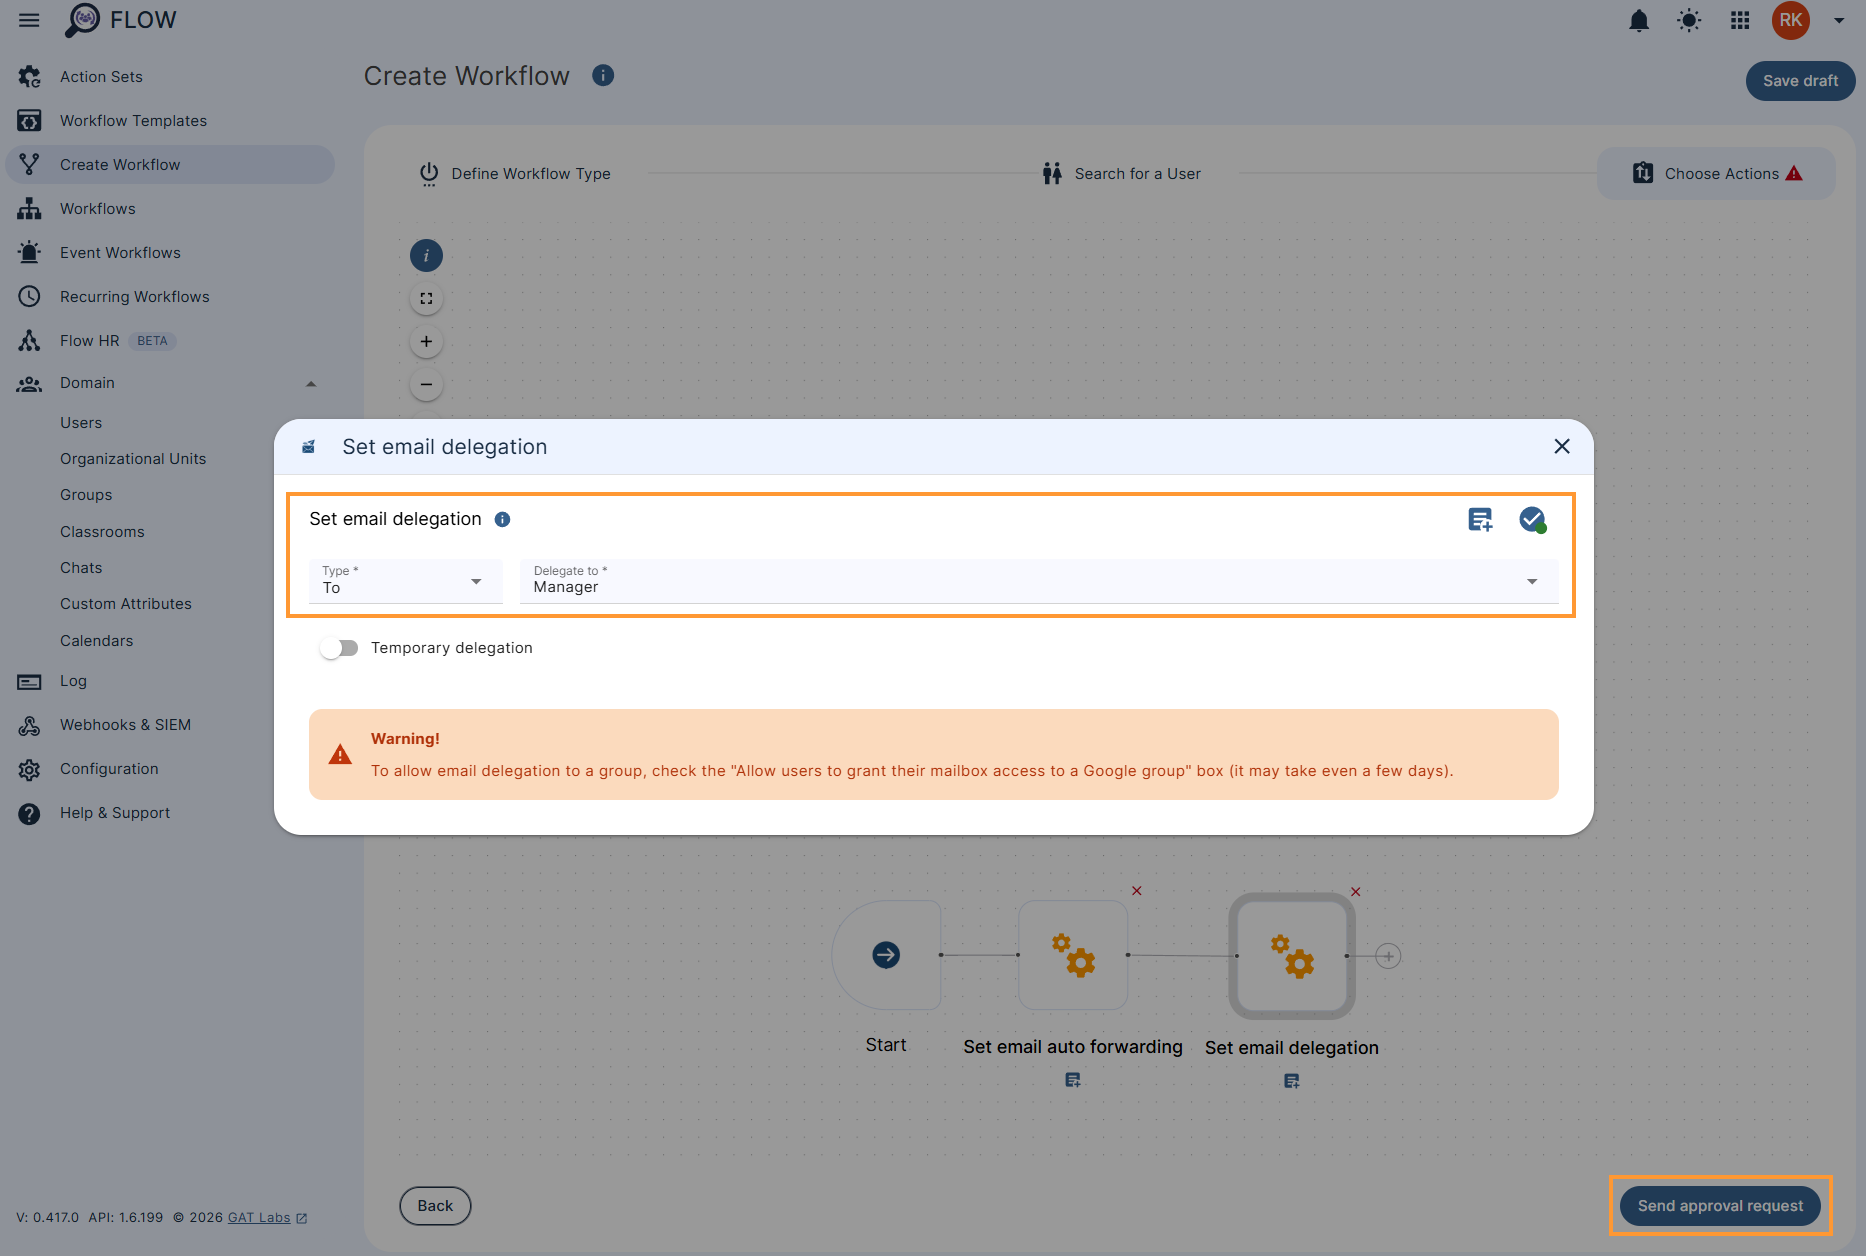The width and height of the screenshot is (1866, 1256).
Task: Open the Type dropdown
Action: (x=476, y=581)
